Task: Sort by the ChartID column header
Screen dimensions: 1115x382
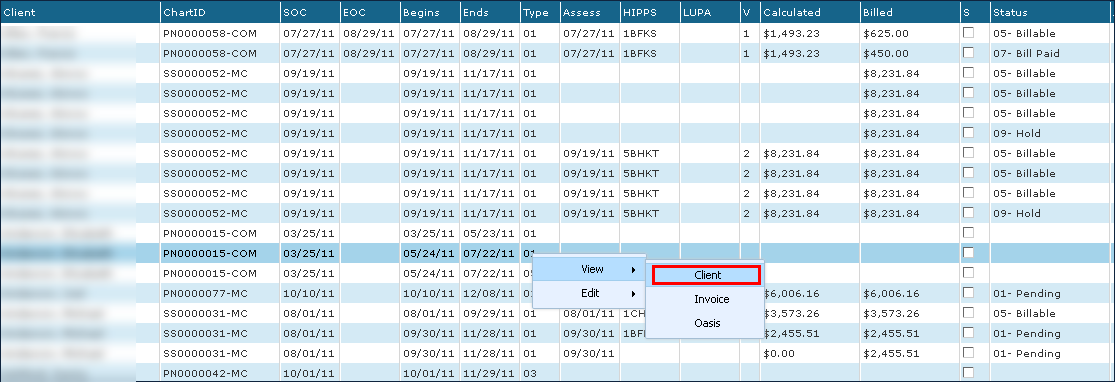Action: (220, 12)
